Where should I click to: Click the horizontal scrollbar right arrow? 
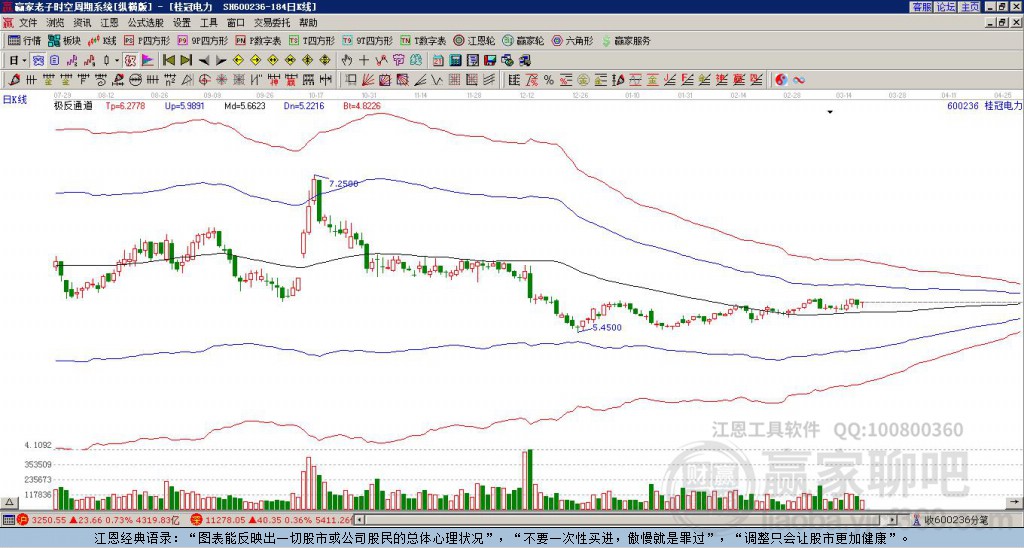point(893,520)
